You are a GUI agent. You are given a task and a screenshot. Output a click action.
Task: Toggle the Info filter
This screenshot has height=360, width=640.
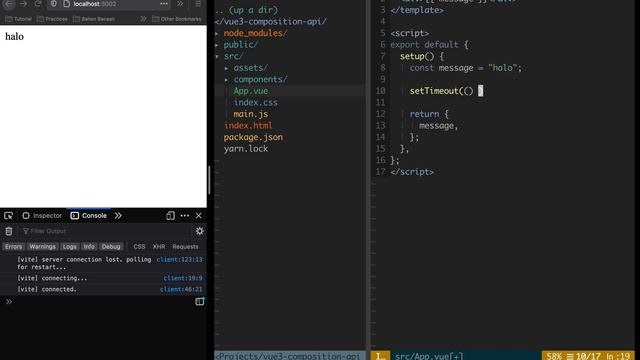point(89,247)
